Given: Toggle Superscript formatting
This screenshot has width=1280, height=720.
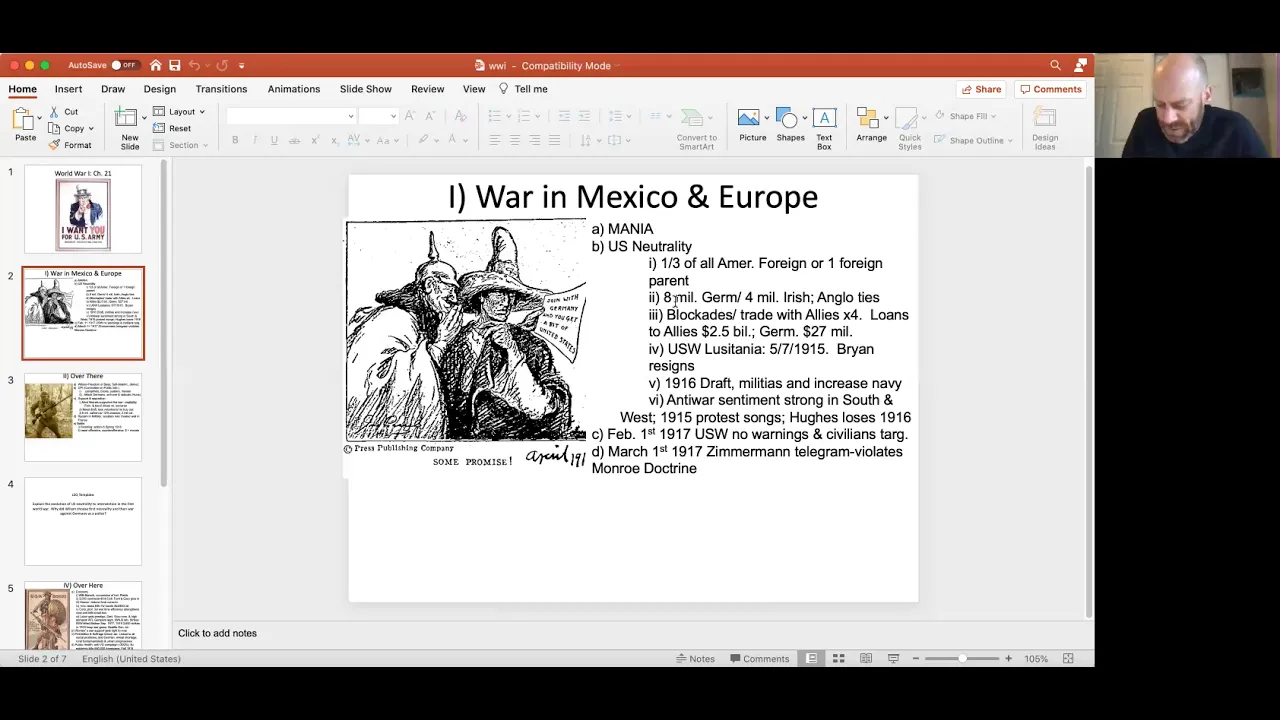Looking at the screenshot, I should click(314, 140).
